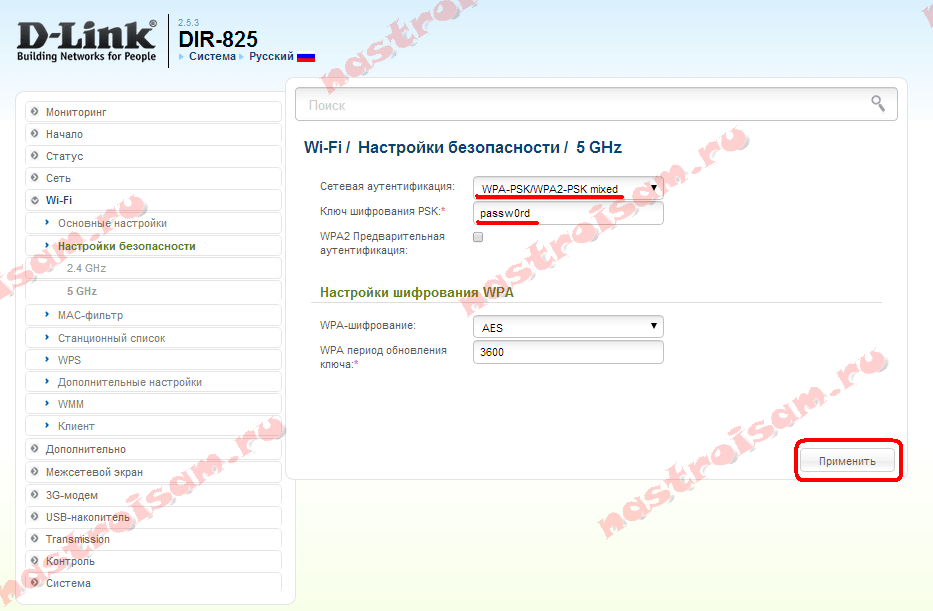Open the Дополнительно menu section

(85, 450)
